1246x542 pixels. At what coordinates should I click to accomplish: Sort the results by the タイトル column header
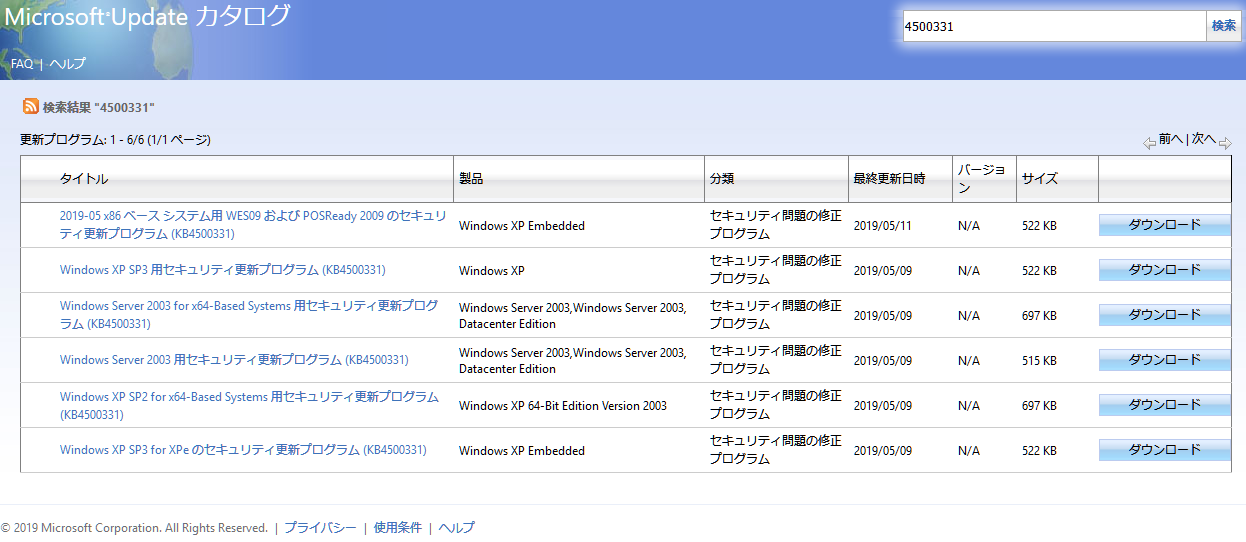pyautogui.click(x=84, y=179)
